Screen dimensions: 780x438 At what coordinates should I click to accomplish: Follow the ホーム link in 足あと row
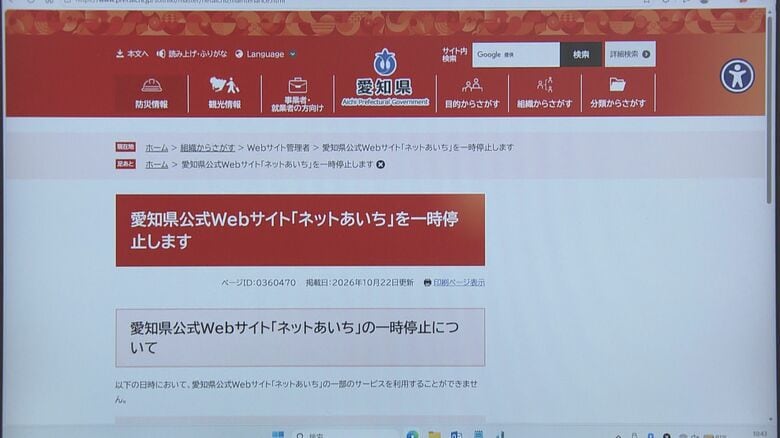tap(157, 164)
